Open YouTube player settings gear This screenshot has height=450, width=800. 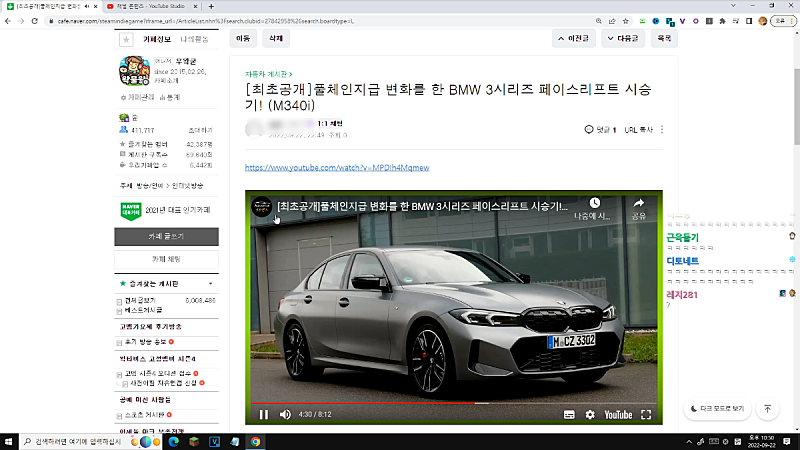point(590,415)
